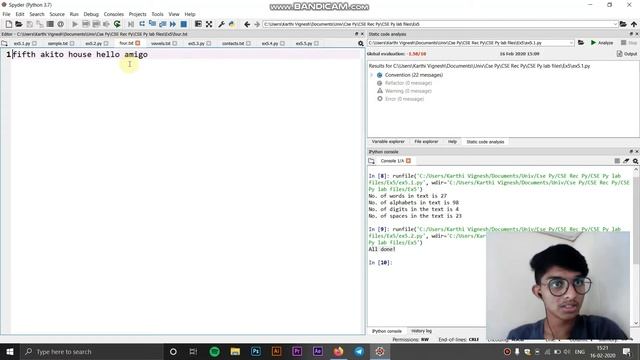The width and height of the screenshot is (640, 360).
Task: Re-run the last script with the green circular arrow
Action: 117,24
